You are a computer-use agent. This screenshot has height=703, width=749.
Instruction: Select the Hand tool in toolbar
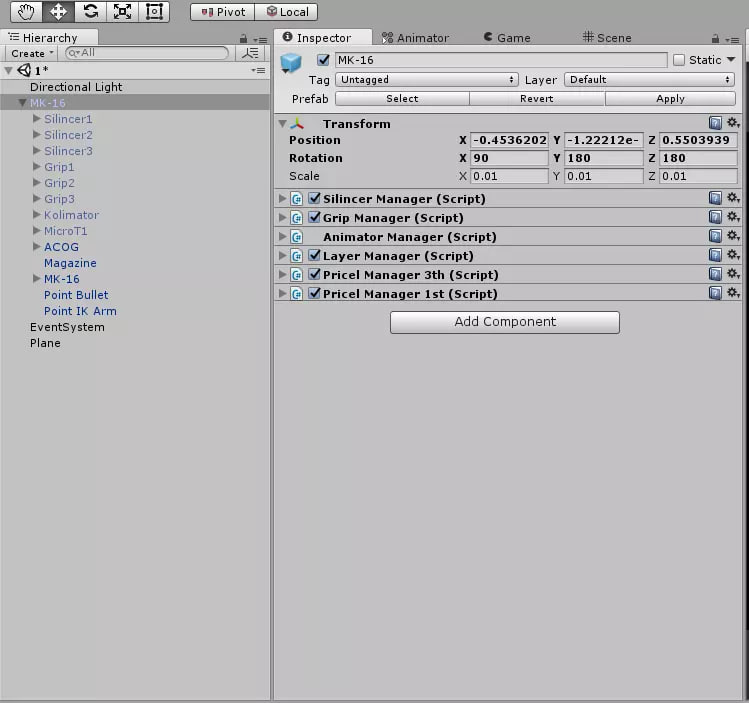[27, 12]
